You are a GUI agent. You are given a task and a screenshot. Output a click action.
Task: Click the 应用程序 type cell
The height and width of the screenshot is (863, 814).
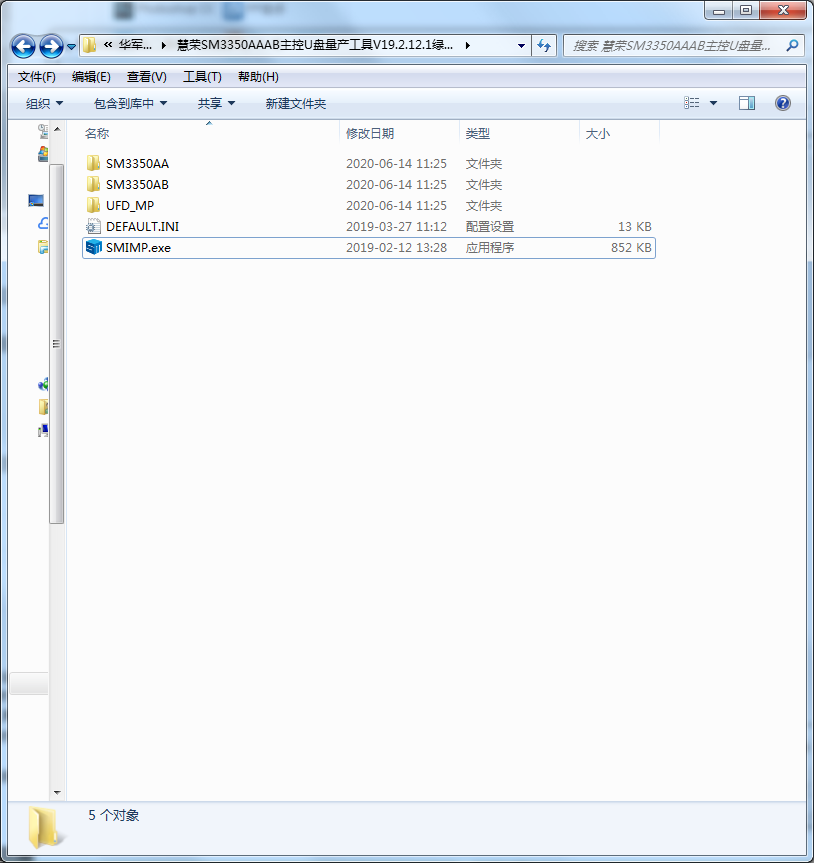(x=490, y=248)
